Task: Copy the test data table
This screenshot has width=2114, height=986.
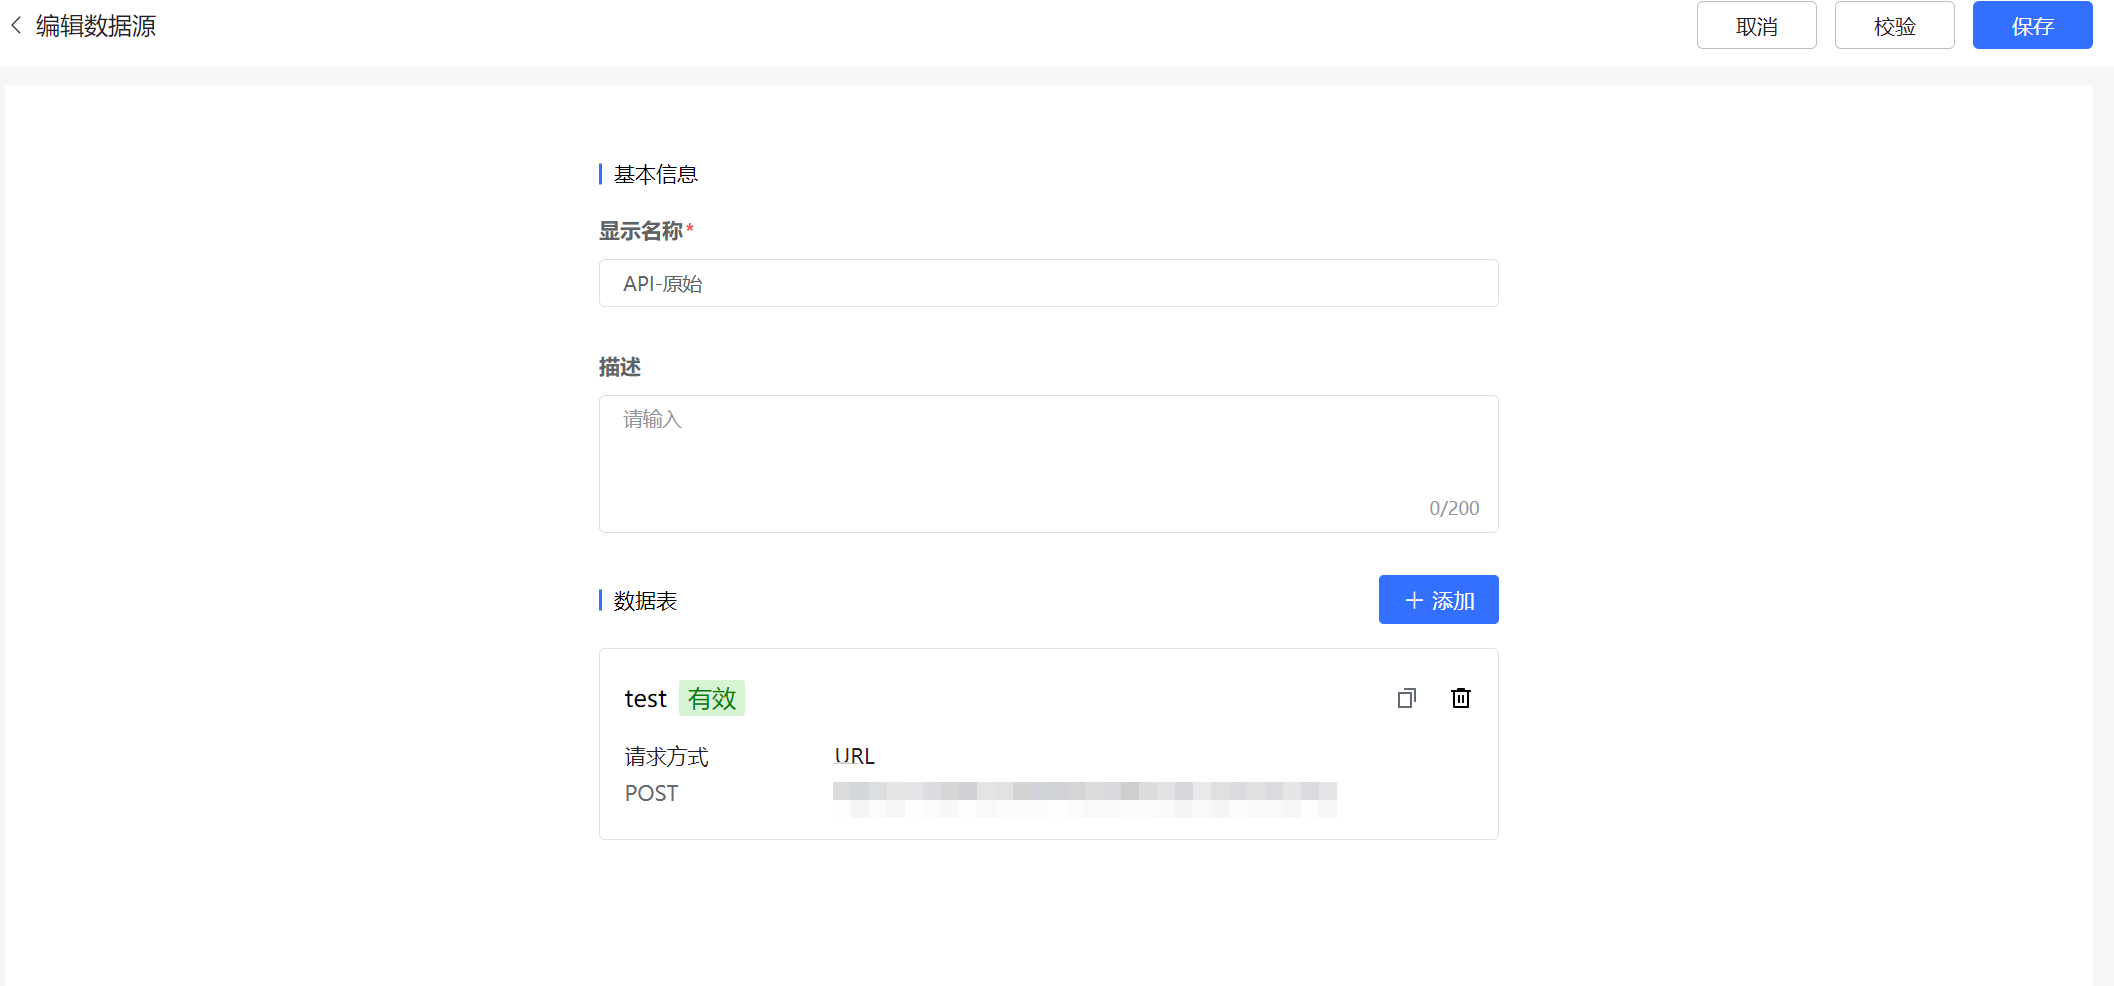Action: click(x=1407, y=698)
